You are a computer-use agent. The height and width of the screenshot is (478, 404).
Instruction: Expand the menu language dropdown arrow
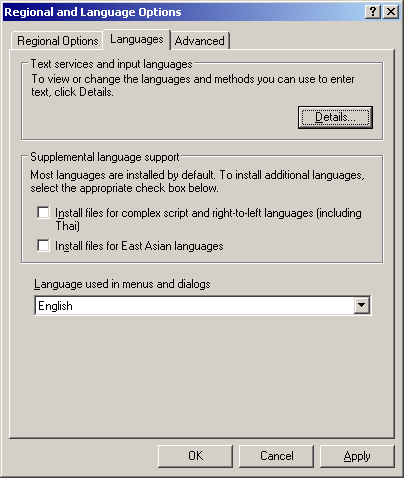click(362, 305)
